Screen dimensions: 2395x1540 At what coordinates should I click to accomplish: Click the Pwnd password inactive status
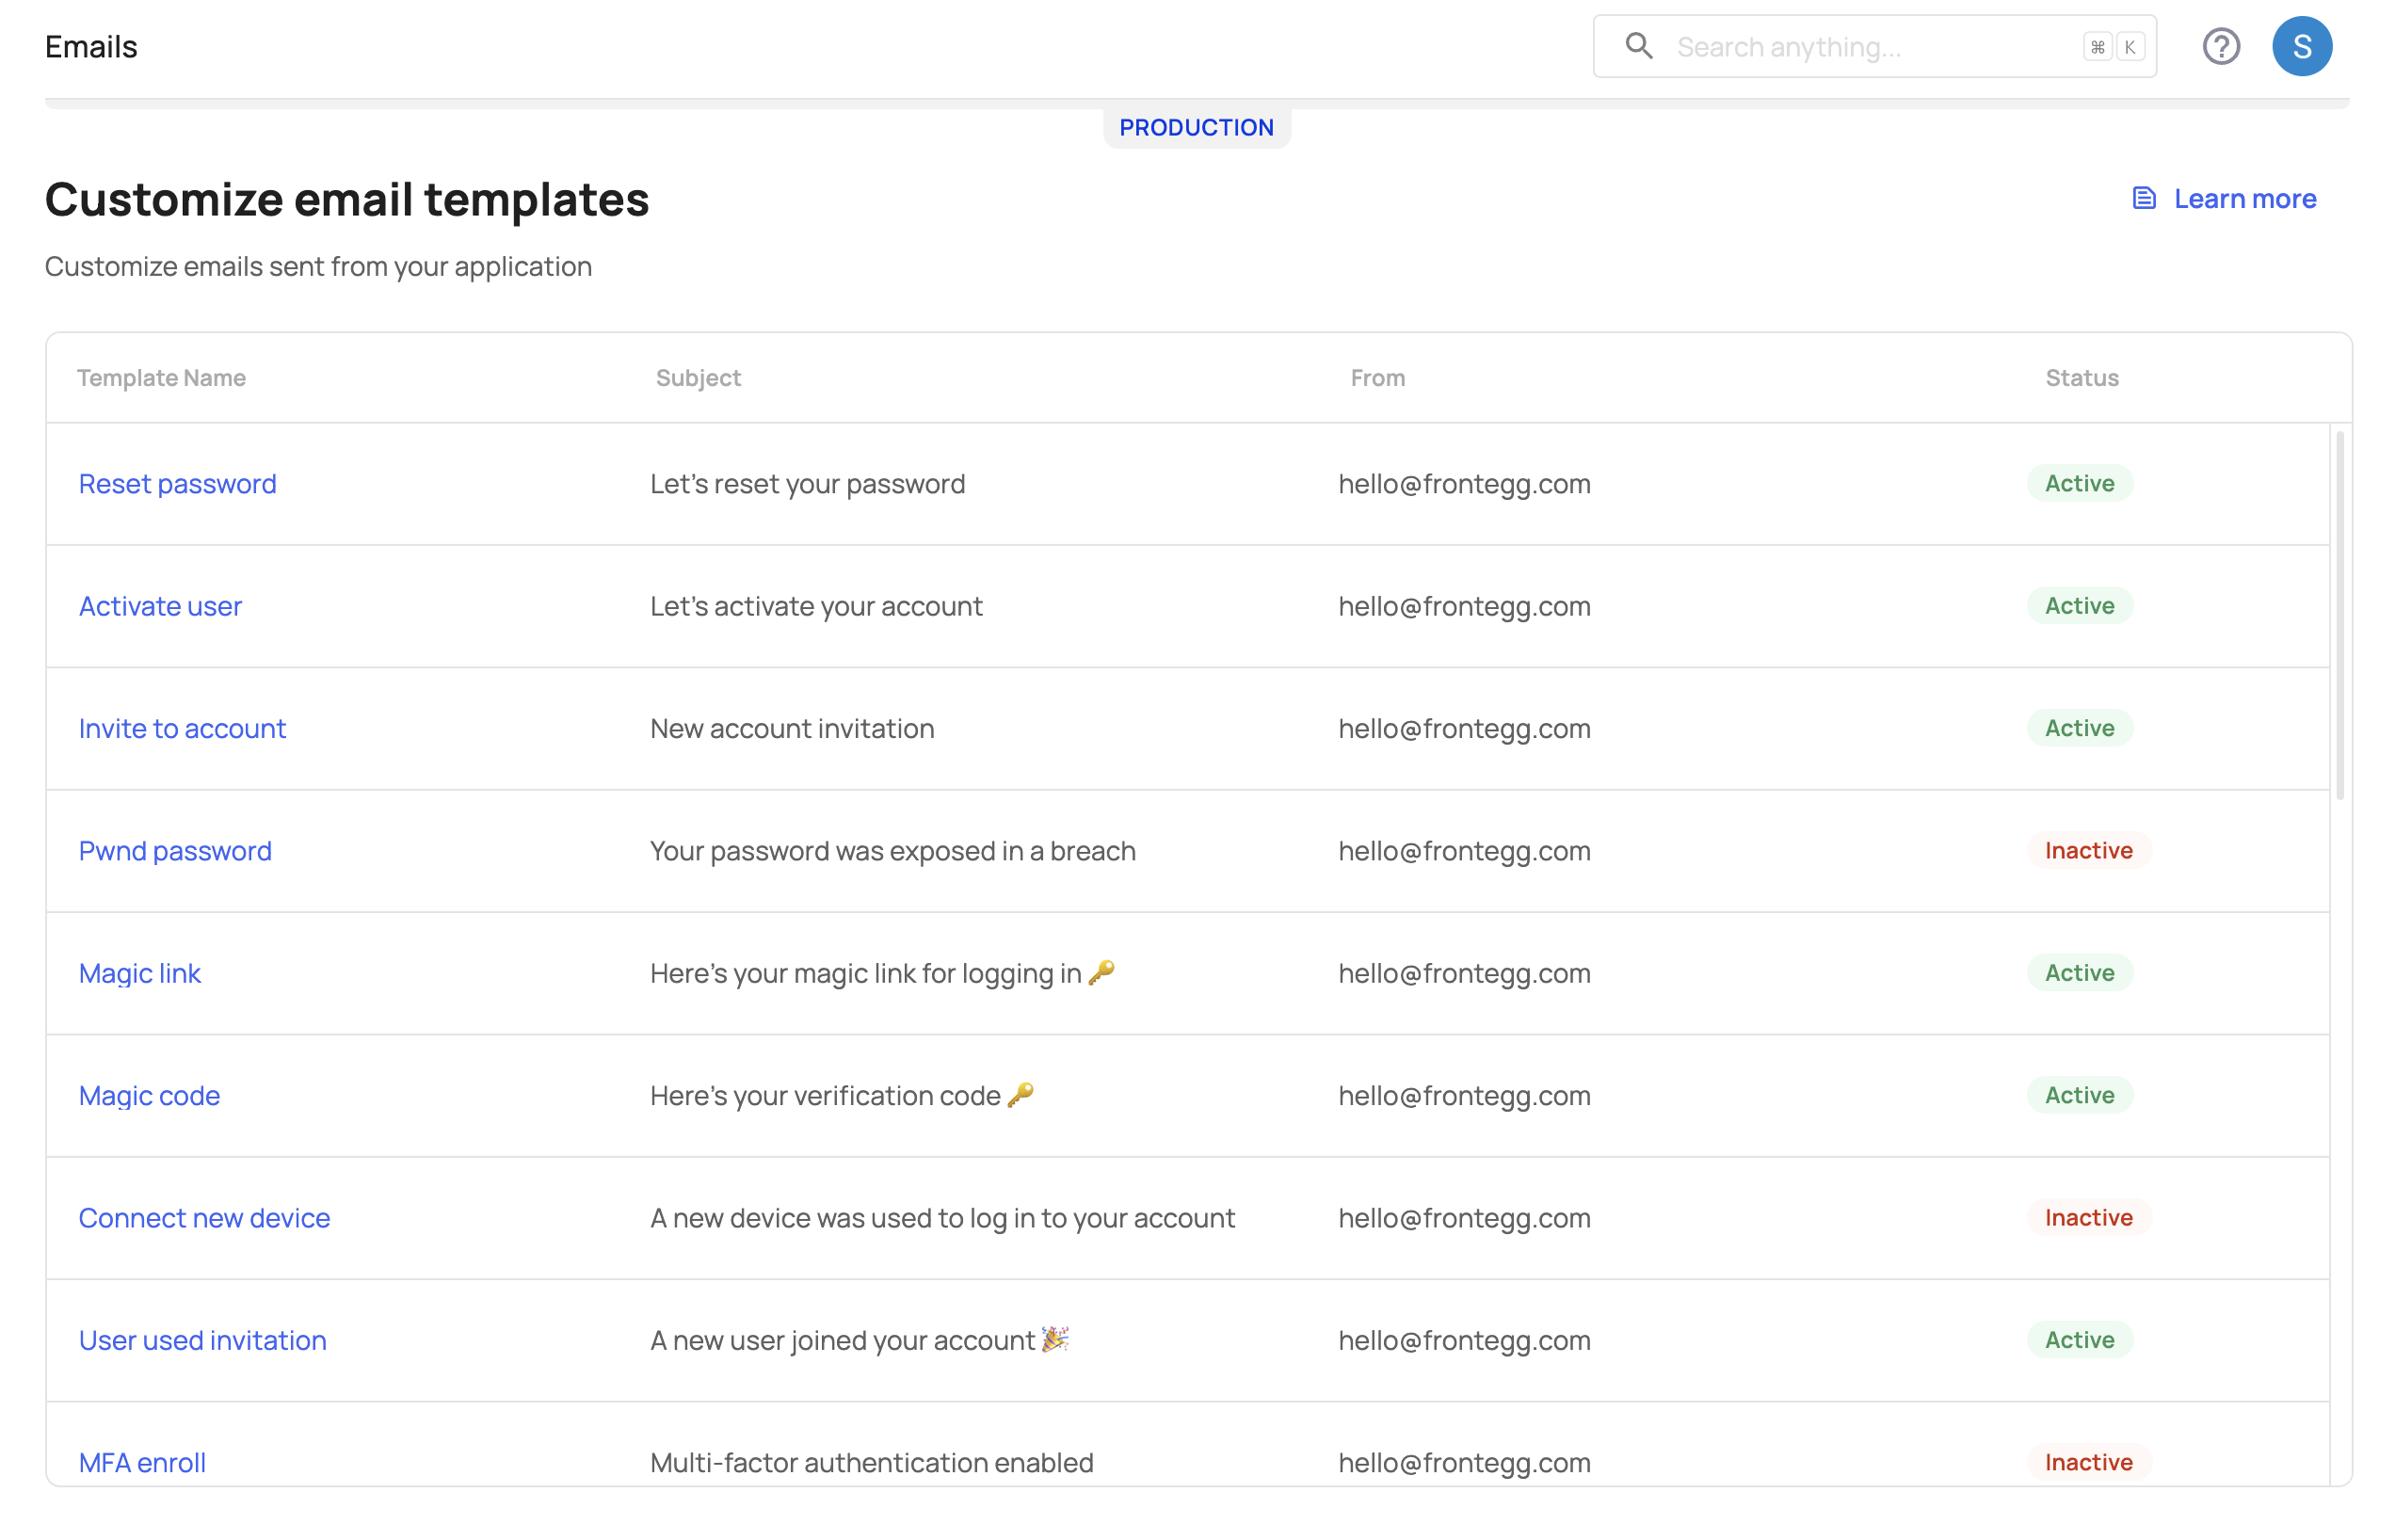click(2088, 850)
